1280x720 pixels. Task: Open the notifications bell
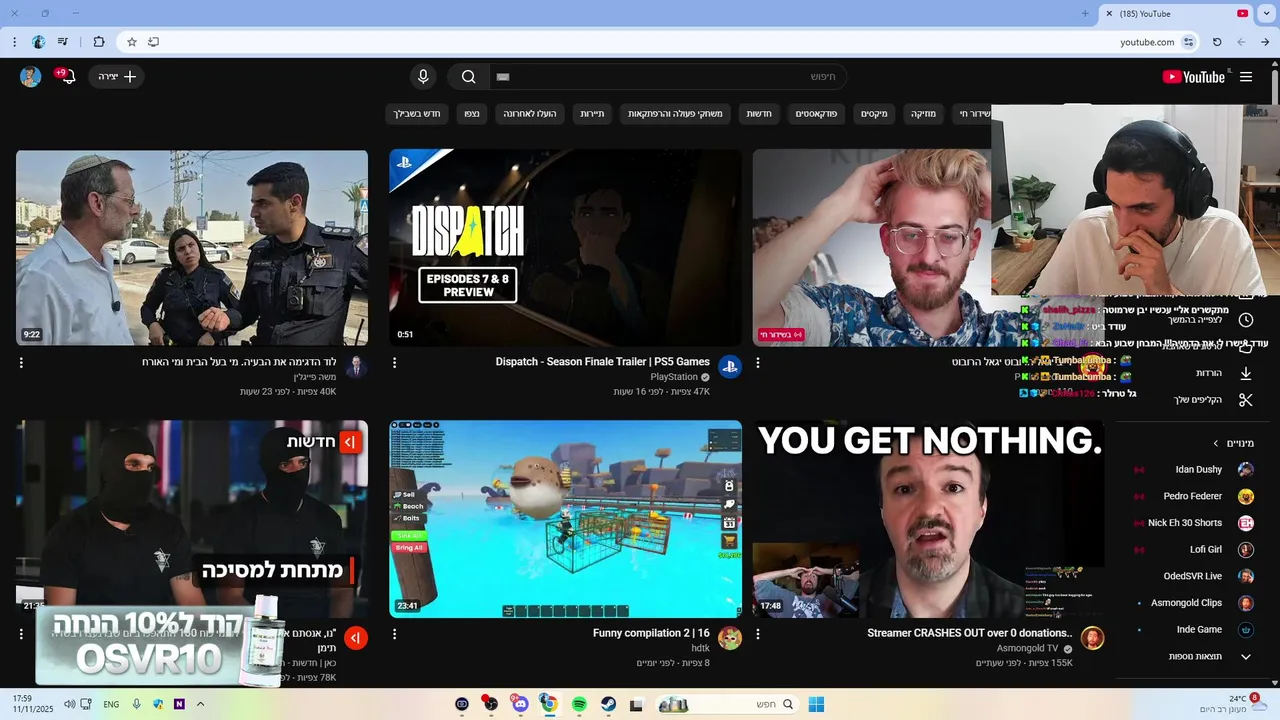click(x=68, y=77)
